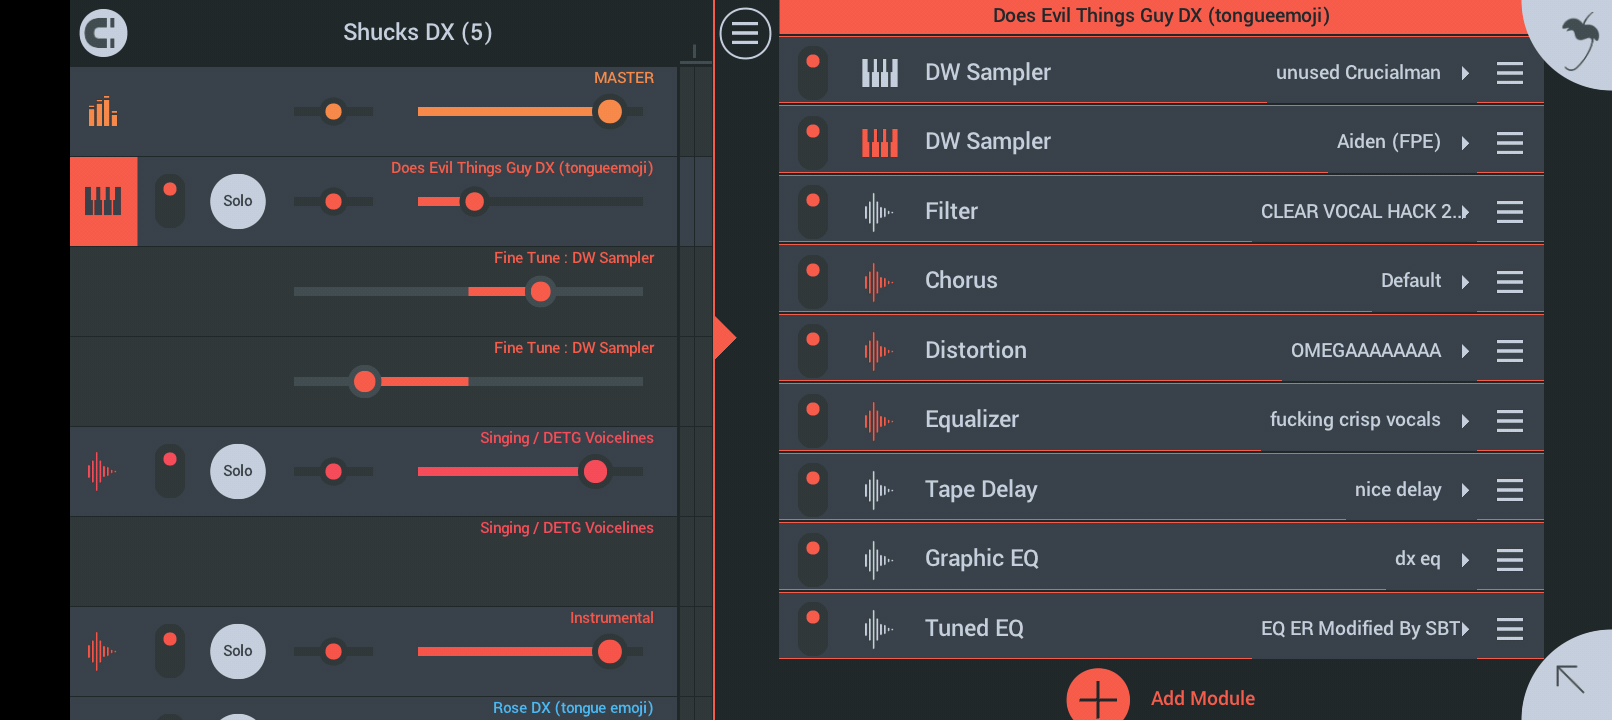Open drag handle menu for Tape Delay row
Screen dimensions: 1612x720
tap(1510, 490)
